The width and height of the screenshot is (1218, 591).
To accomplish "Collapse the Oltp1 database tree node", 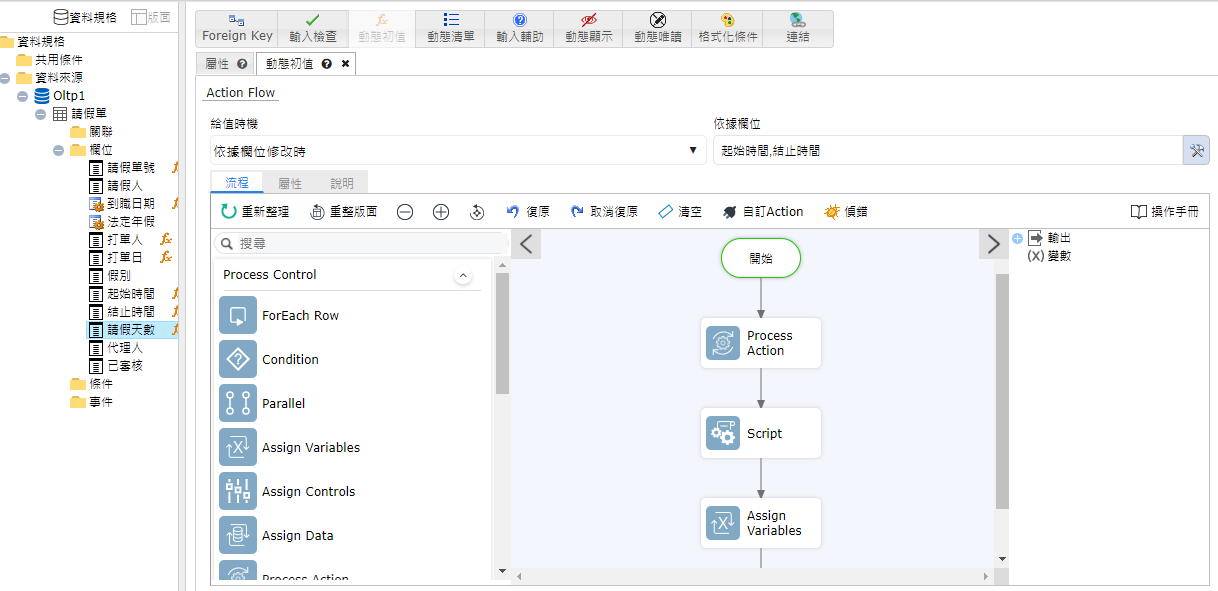I will [23, 96].
